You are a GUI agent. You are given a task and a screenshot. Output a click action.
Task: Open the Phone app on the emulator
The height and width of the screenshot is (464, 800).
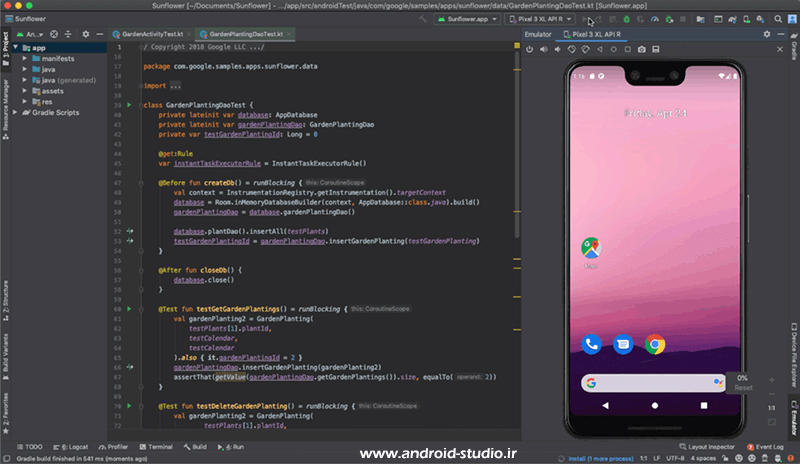pos(591,345)
